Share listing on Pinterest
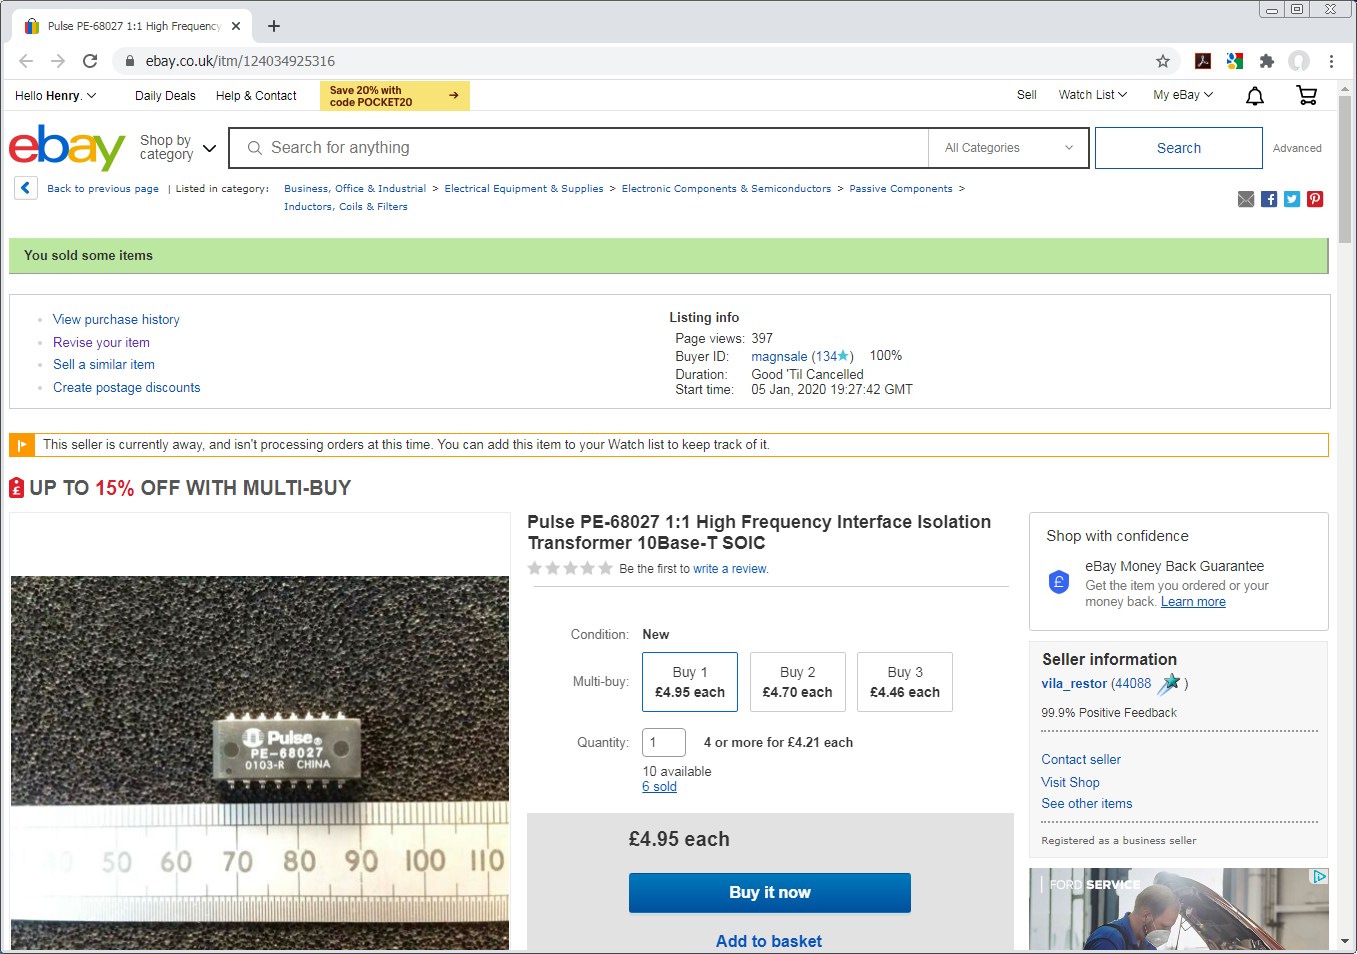The image size is (1357, 954). [1315, 199]
